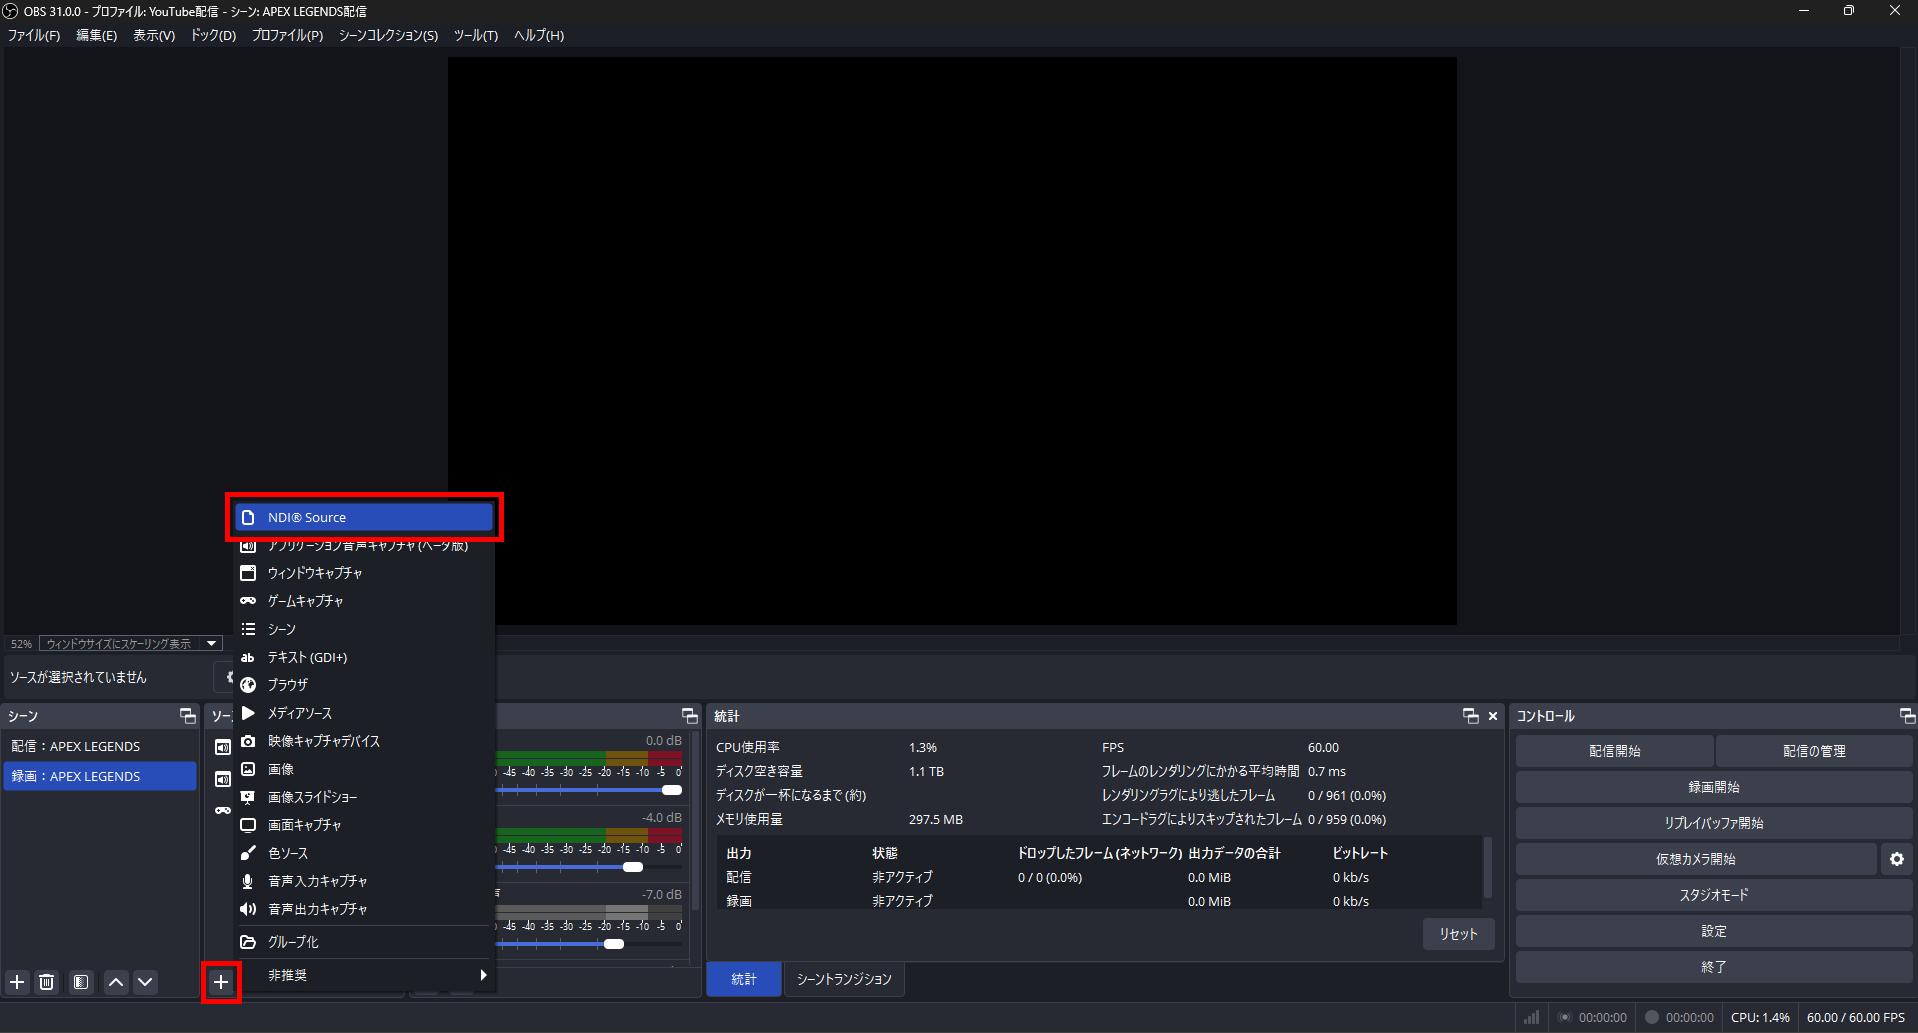Open the 編集(E) menu
The width and height of the screenshot is (1918, 1033).
97,35
